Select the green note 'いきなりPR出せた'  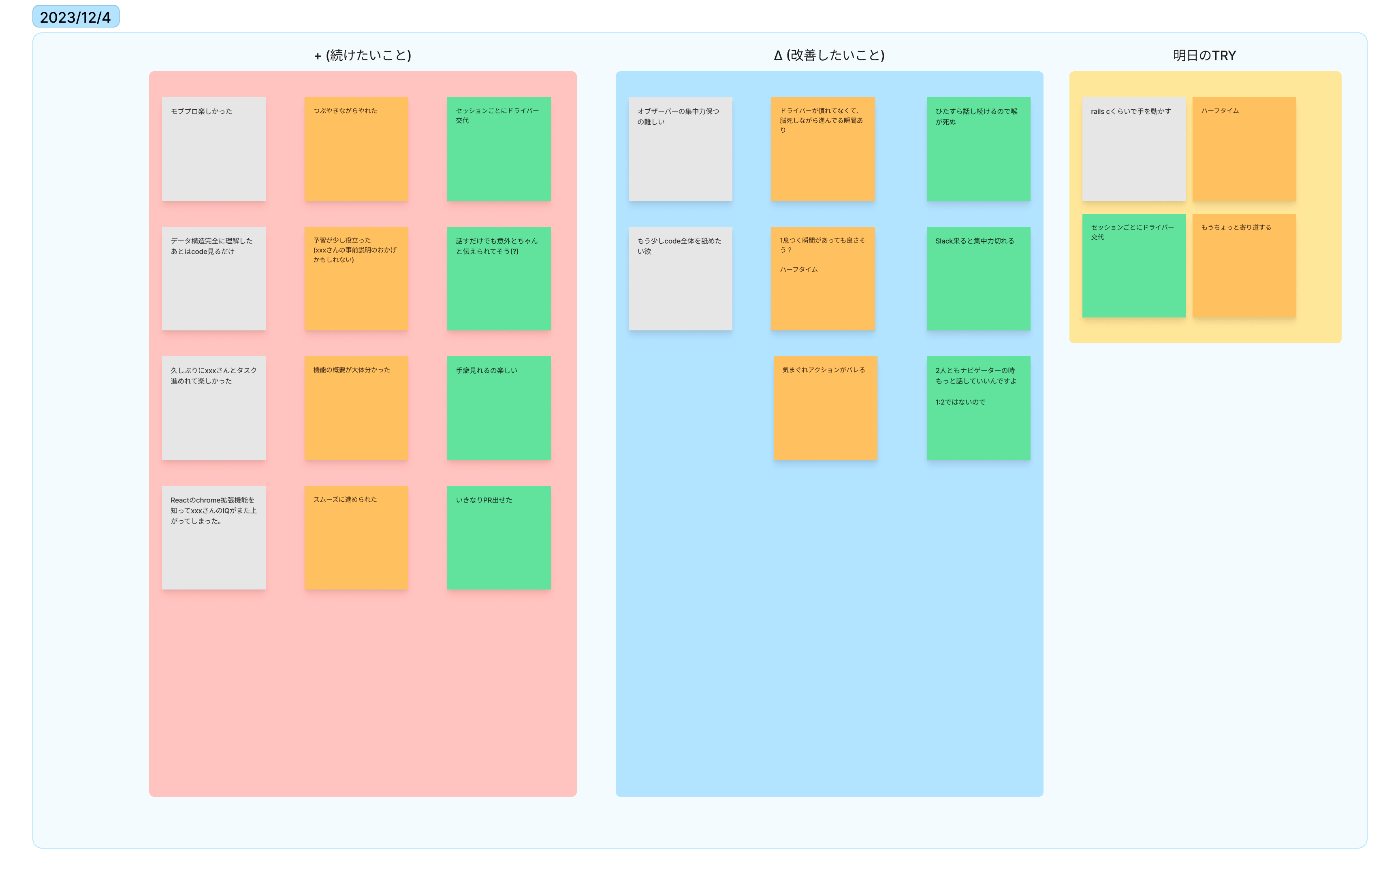499,537
